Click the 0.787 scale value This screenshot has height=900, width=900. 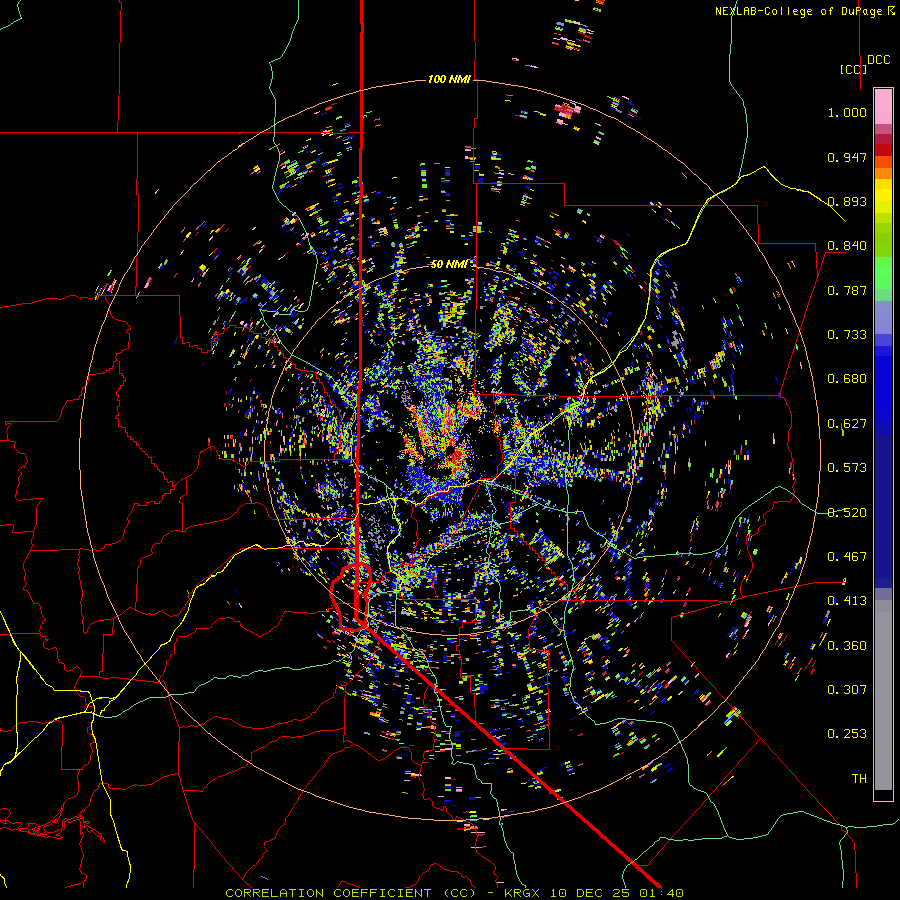pyautogui.click(x=847, y=290)
